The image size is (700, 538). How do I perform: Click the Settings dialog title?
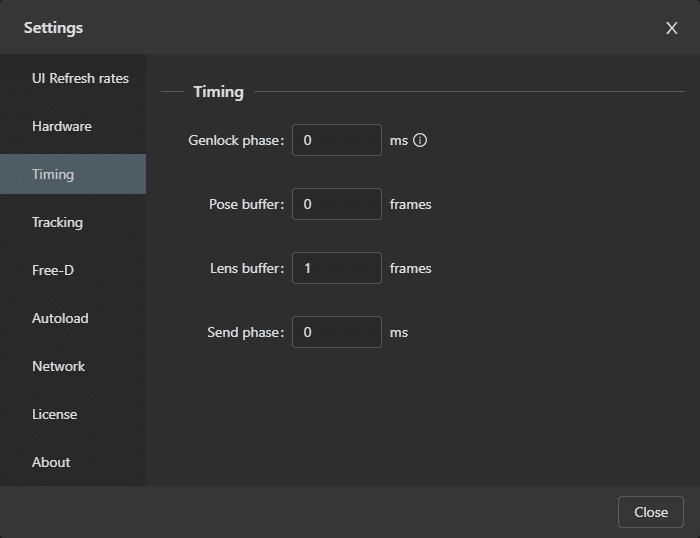[53, 28]
